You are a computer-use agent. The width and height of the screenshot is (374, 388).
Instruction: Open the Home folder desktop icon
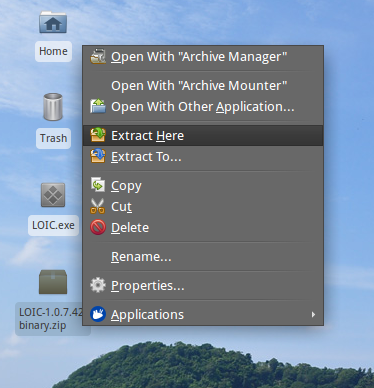tap(53, 22)
